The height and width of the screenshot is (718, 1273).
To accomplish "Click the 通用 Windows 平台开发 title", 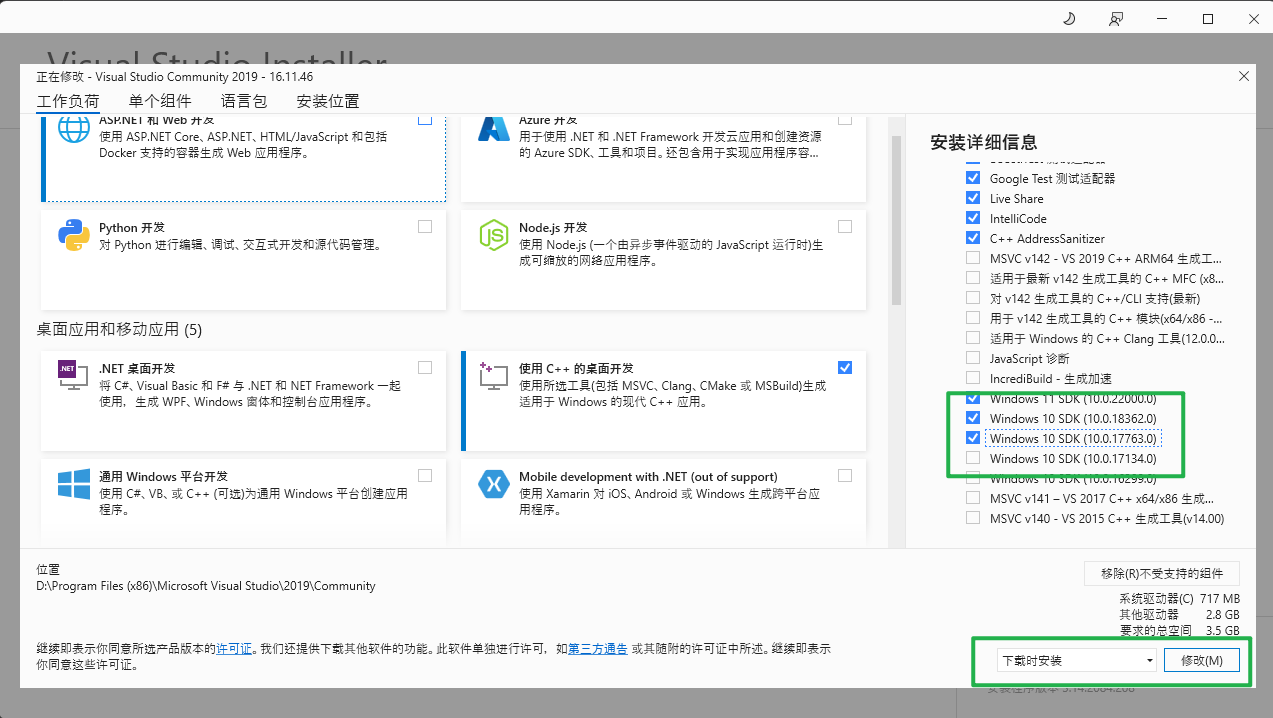I will (x=164, y=477).
